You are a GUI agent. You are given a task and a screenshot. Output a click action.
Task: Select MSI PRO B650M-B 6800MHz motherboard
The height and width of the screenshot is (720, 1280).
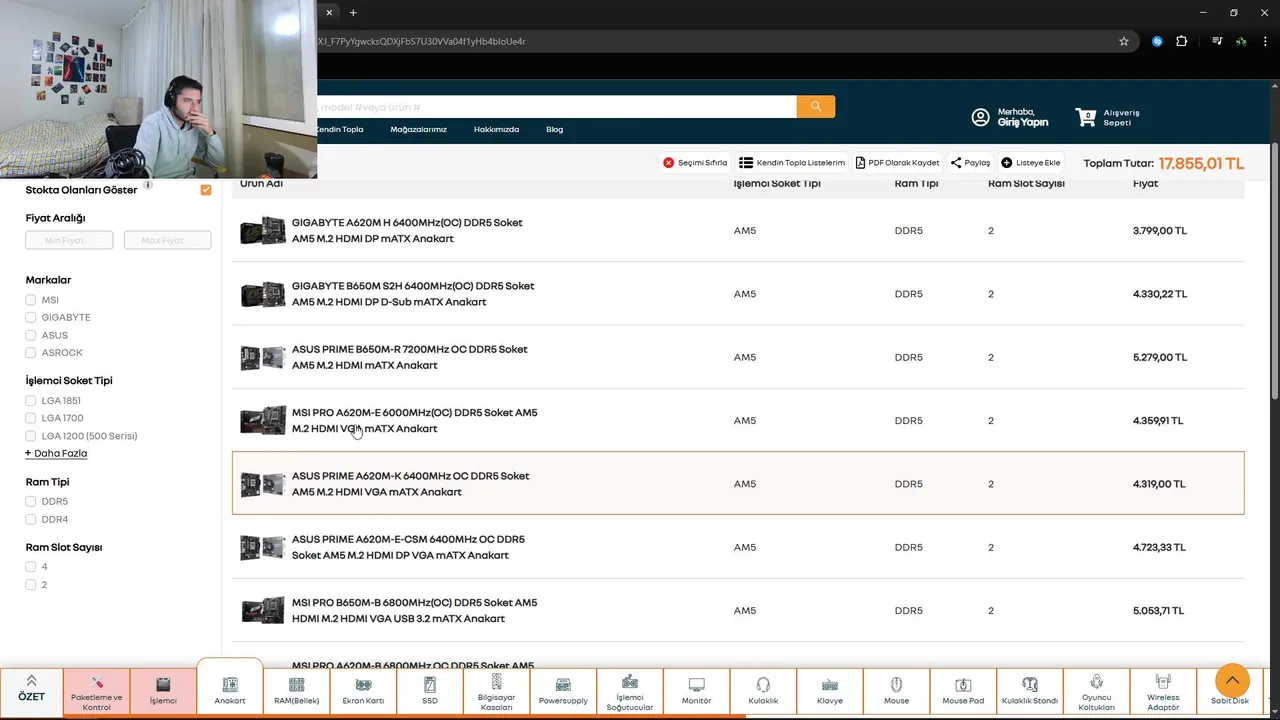tap(738, 610)
